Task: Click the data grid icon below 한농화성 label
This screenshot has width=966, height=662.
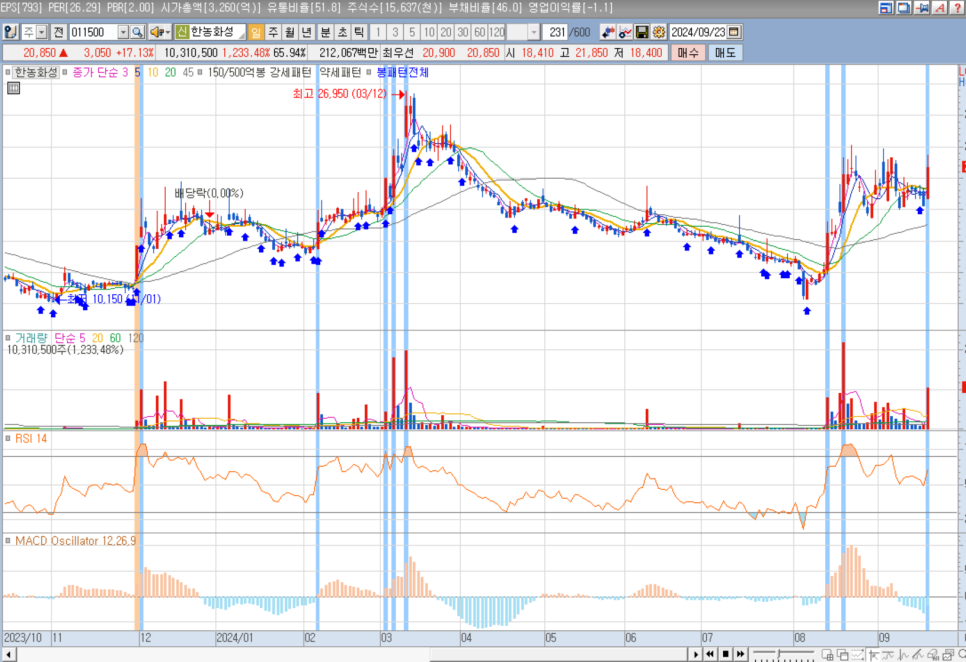Action: (14, 88)
